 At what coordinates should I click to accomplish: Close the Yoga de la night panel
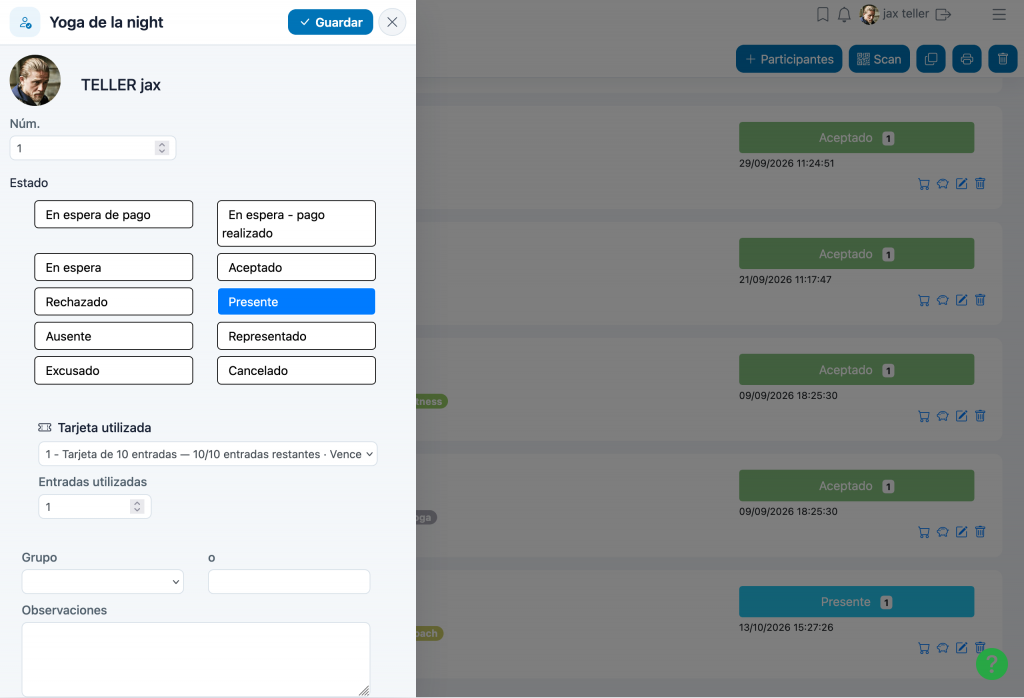392,22
